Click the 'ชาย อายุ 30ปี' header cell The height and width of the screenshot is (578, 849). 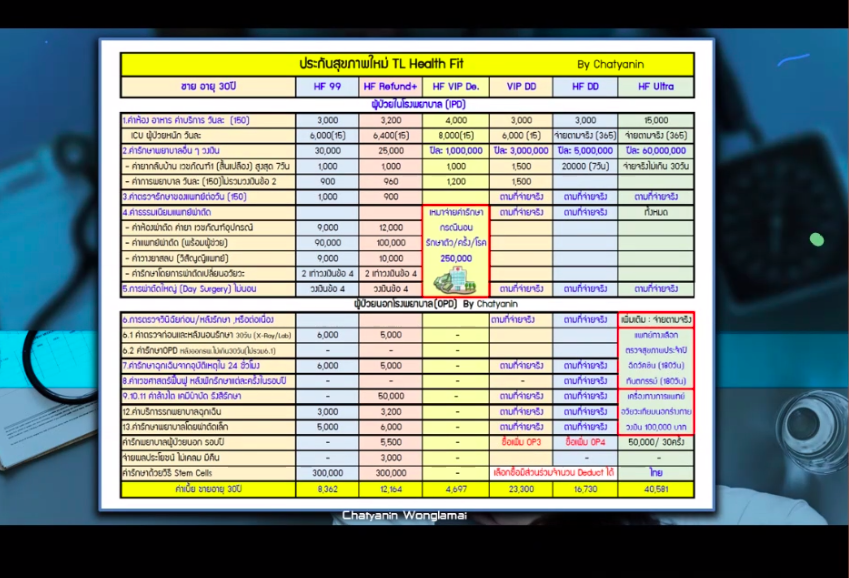coord(208,87)
